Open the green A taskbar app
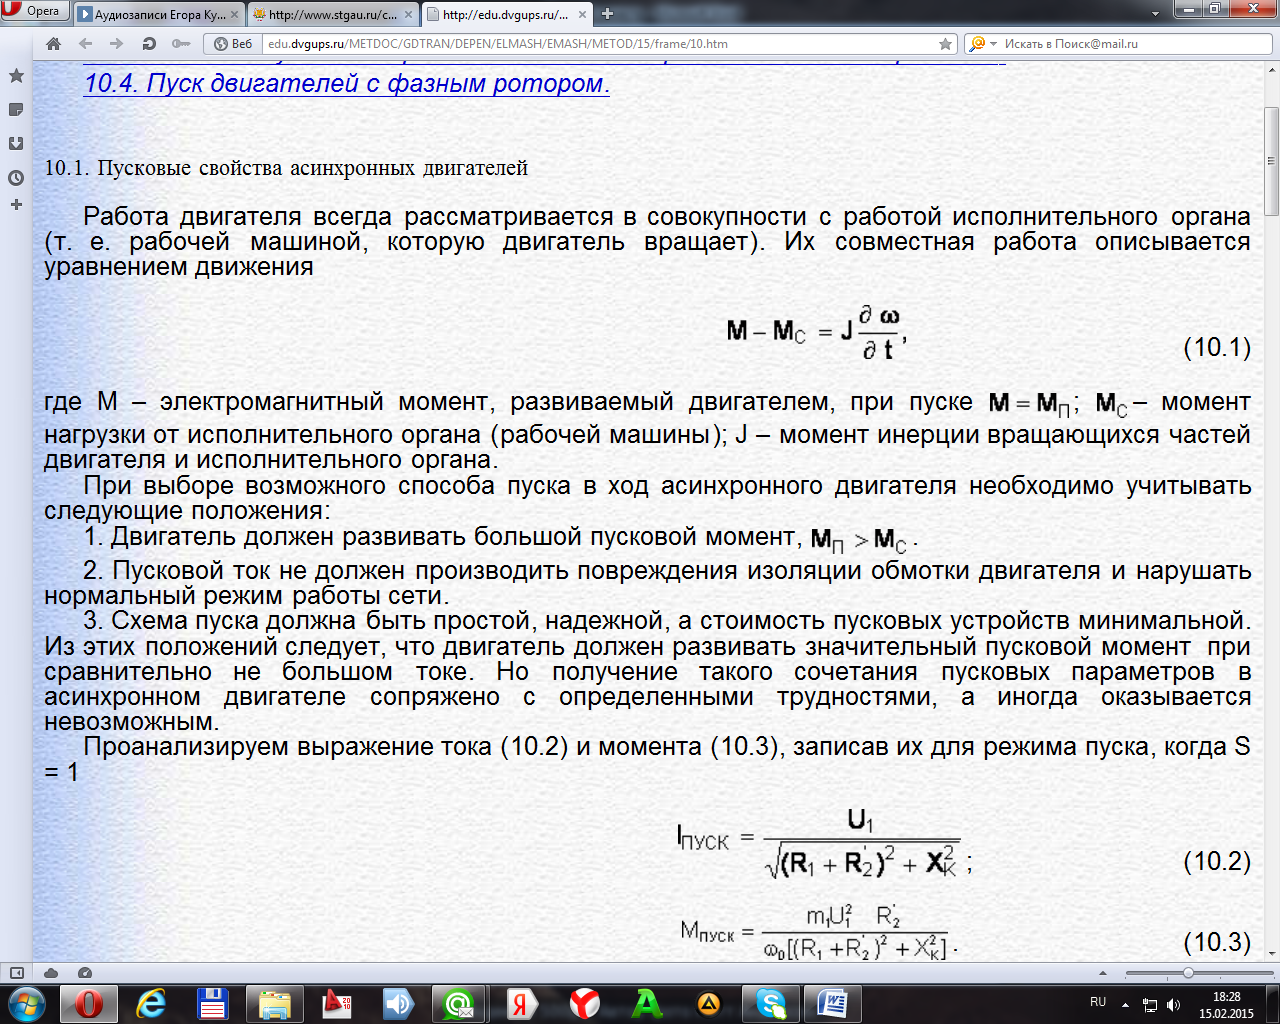This screenshot has width=1280, height=1024. [647, 1003]
